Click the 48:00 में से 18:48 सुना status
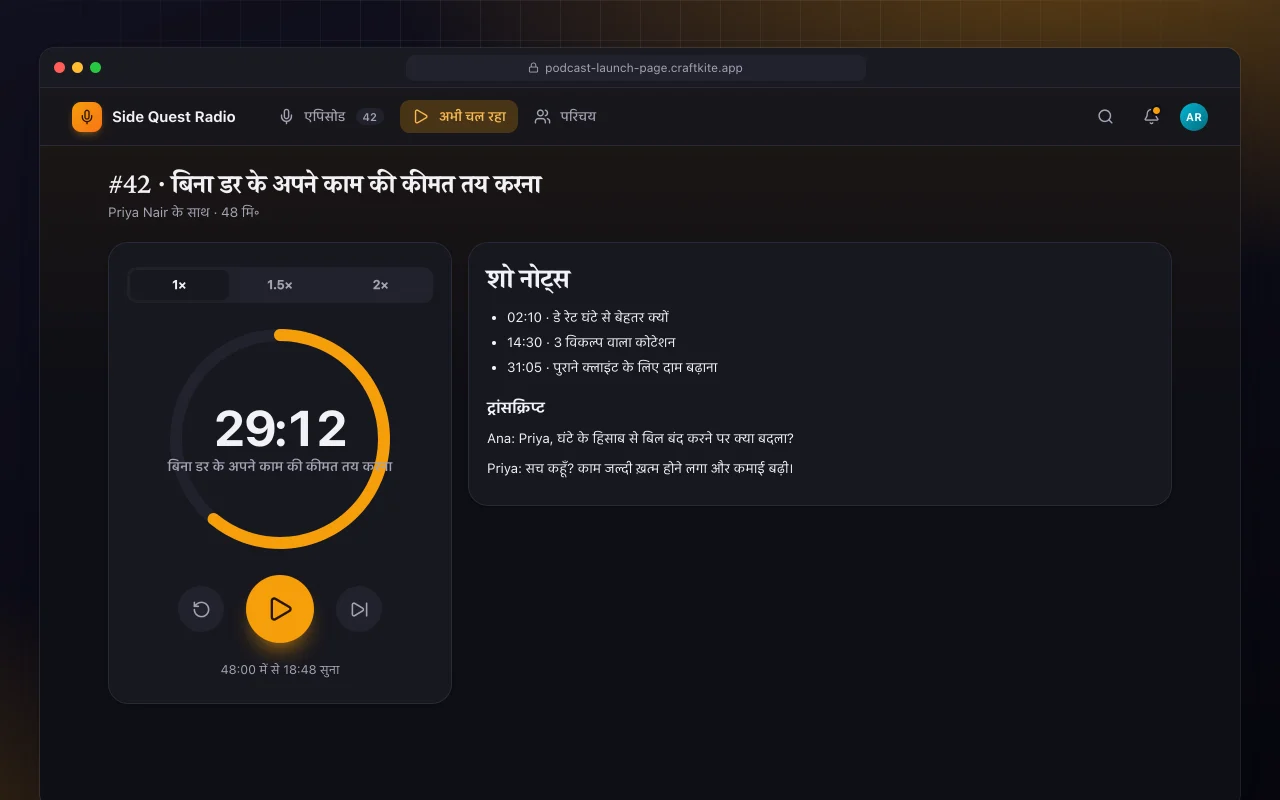 point(280,670)
